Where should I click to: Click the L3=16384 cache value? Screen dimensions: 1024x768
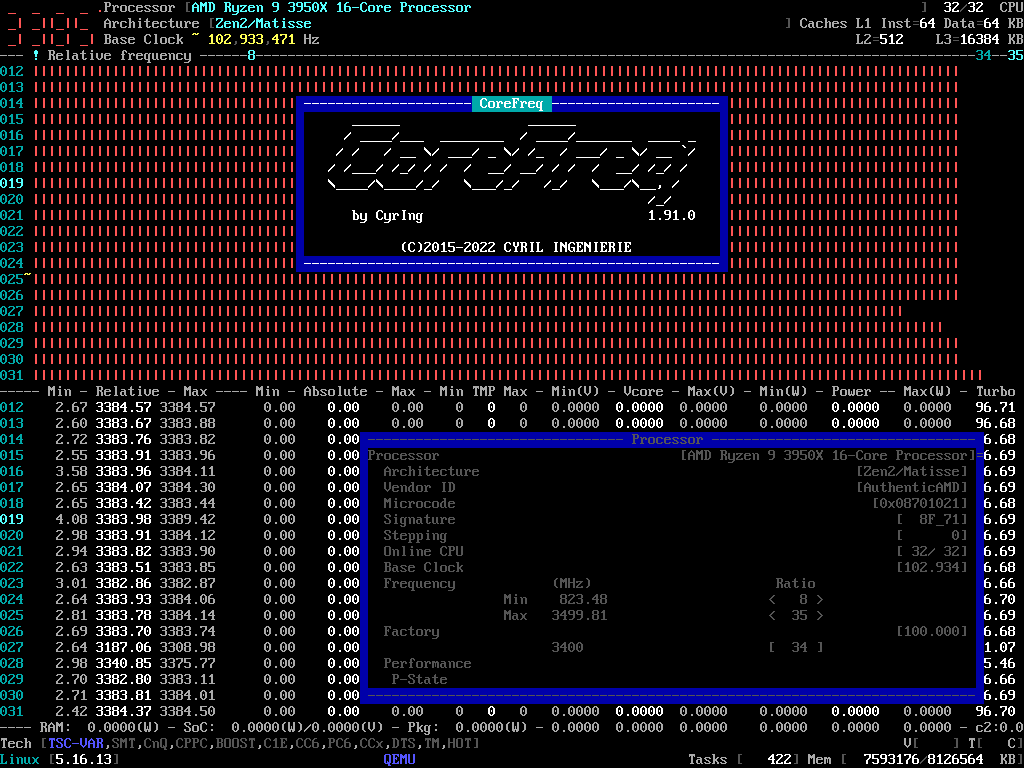968,40
